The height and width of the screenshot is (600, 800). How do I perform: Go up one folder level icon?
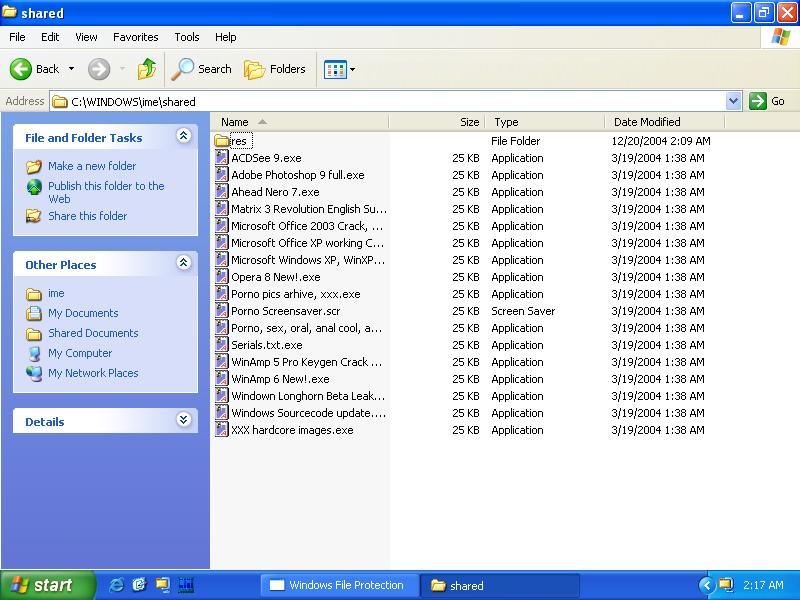[146, 69]
